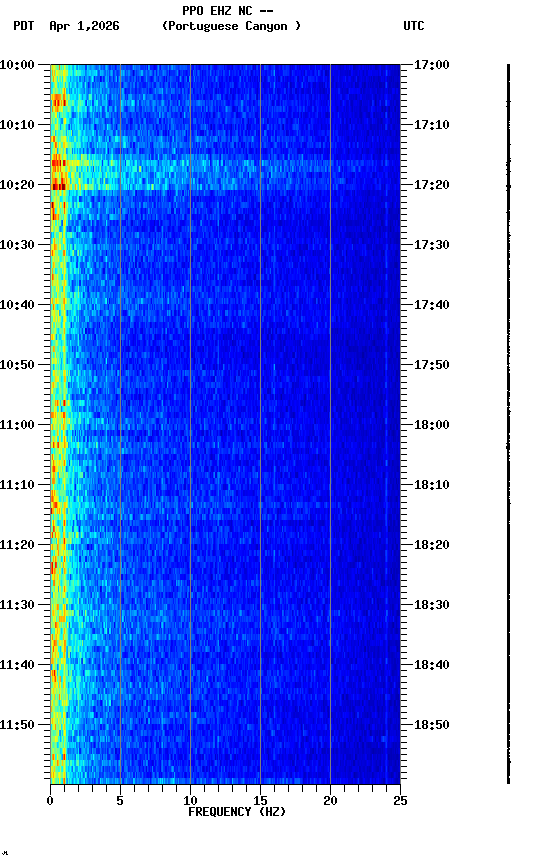The height and width of the screenshot is (864, 552).
Task: Click the UTC timezone label
Action: click(414, 26)
